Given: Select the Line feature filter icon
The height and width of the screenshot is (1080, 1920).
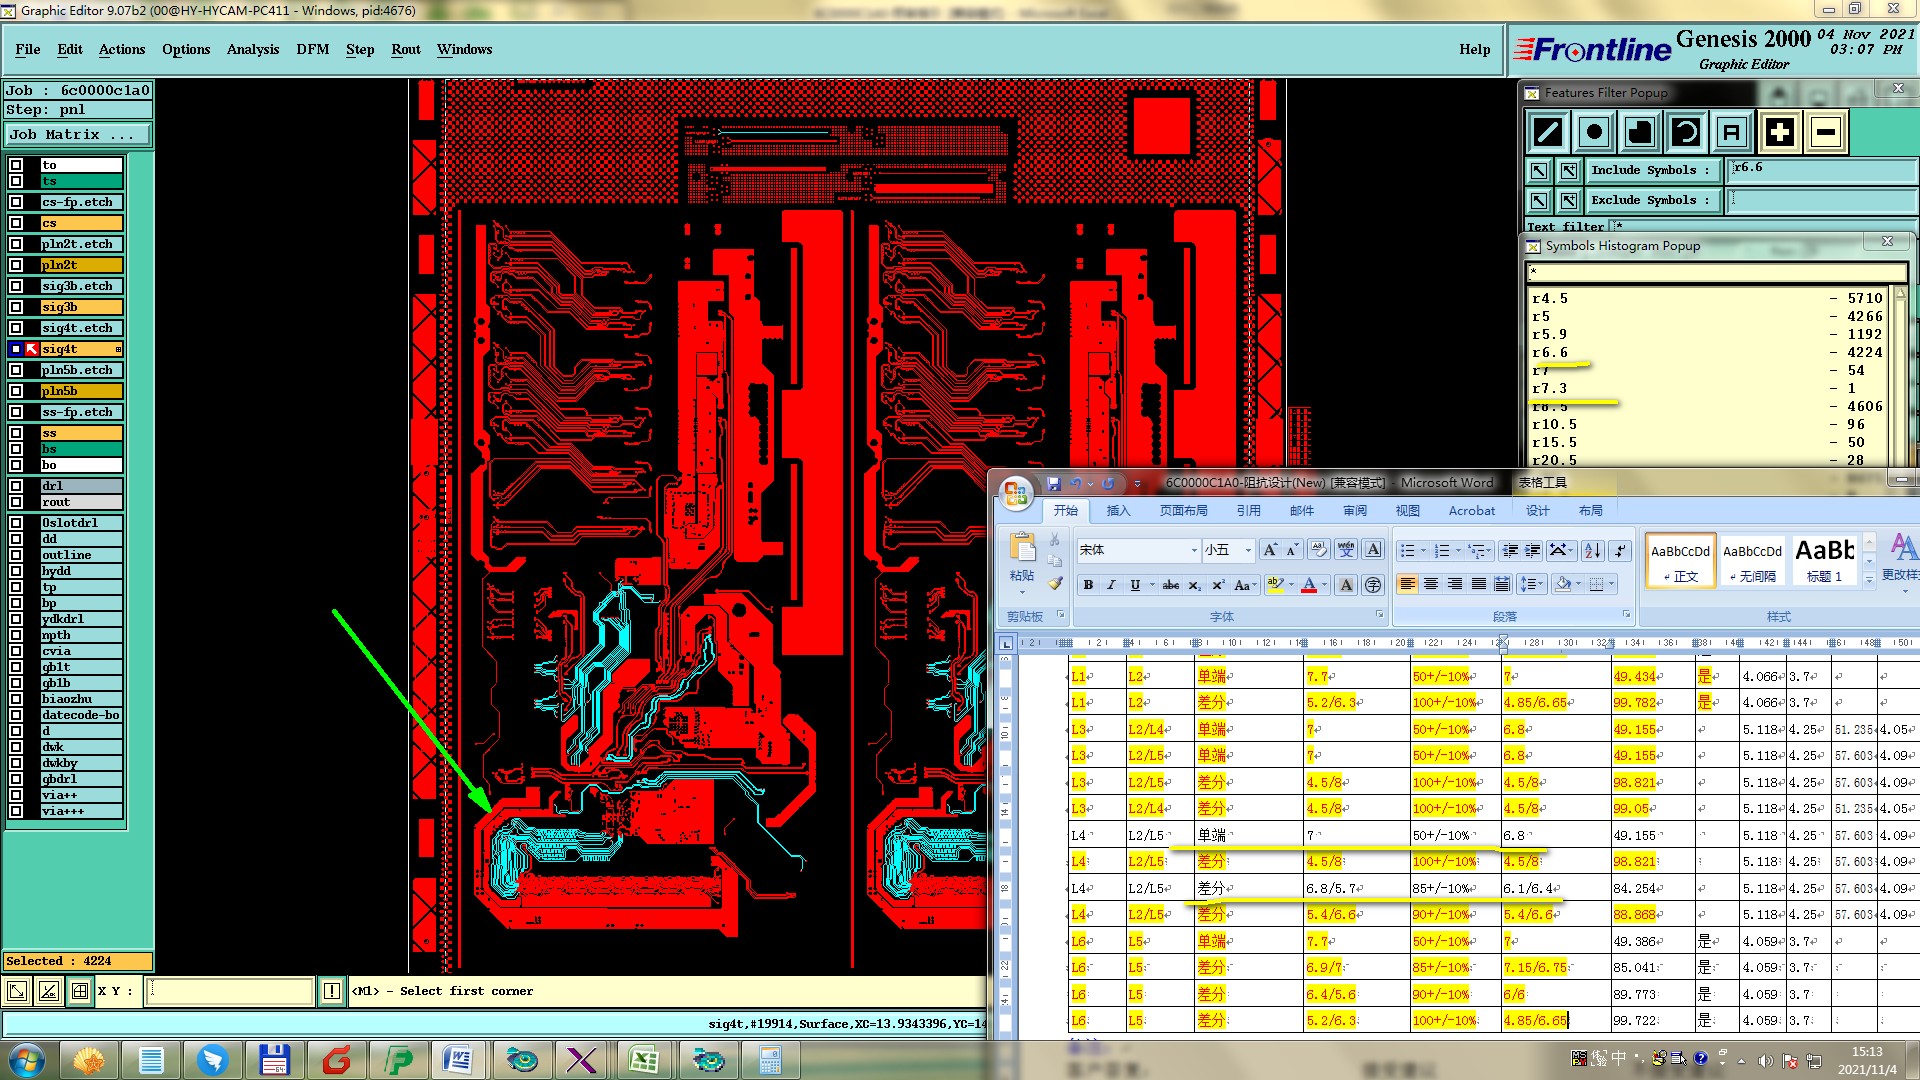Looking at the screenshot, I should click(x=1548, y=132).
